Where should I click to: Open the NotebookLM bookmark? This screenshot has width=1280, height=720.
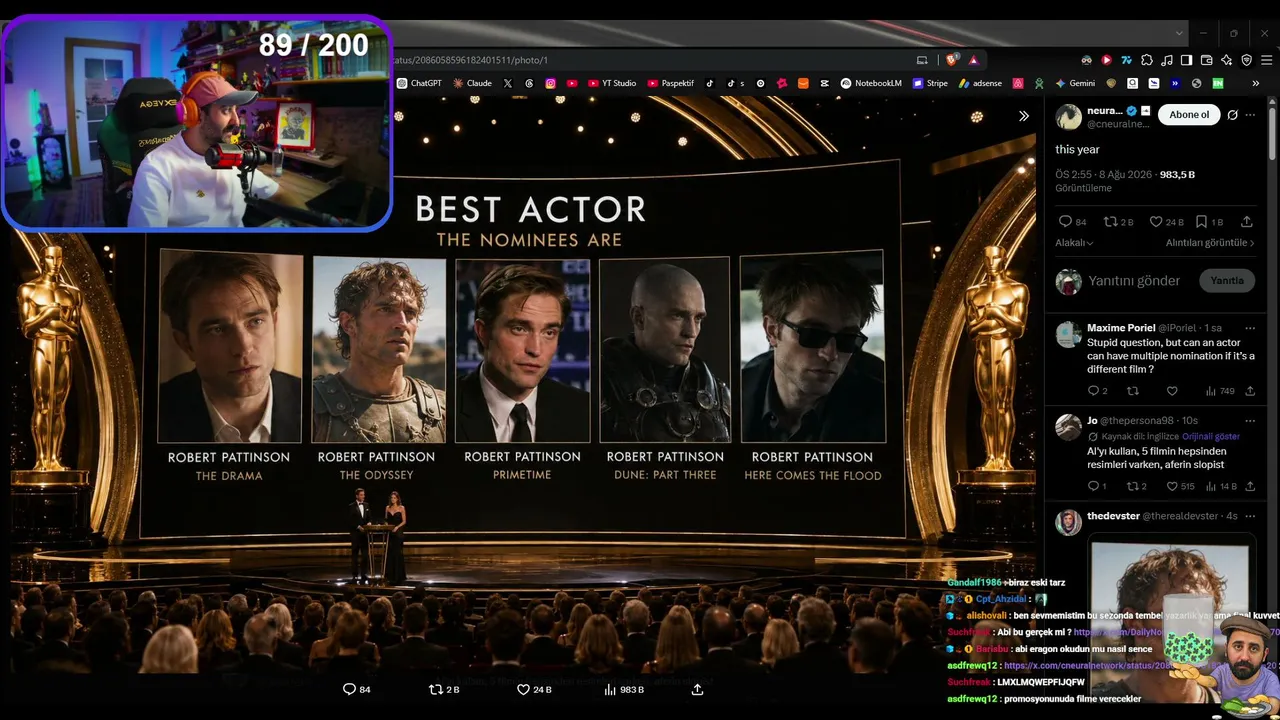tap(871, 83)
